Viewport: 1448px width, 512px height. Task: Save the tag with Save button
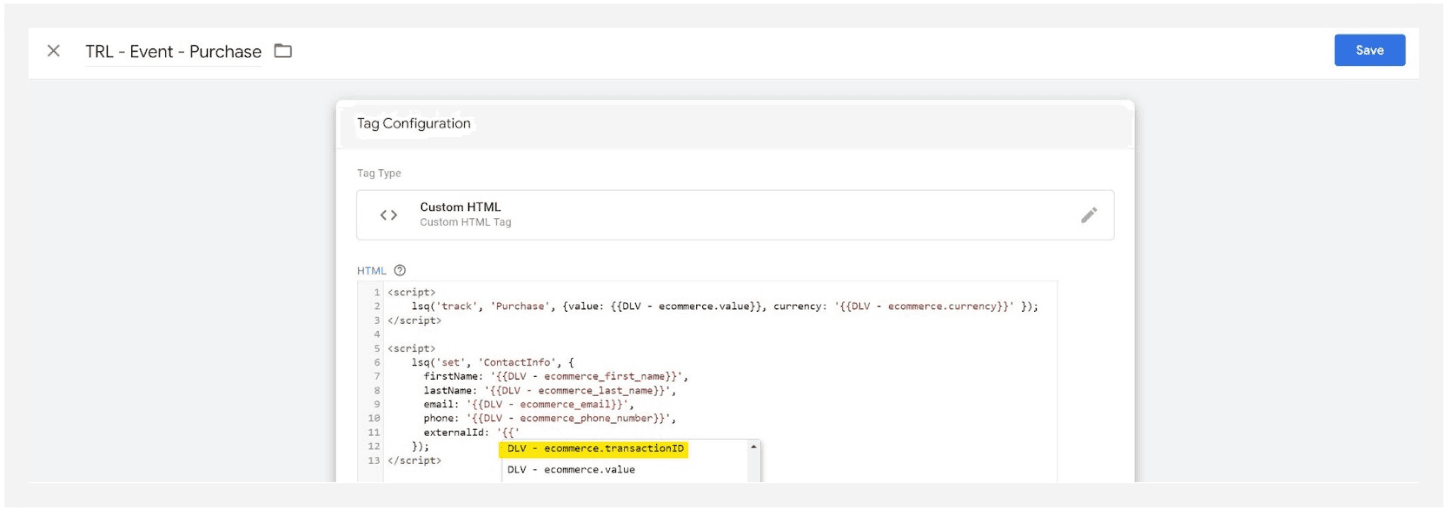[x=1369, y=50]
